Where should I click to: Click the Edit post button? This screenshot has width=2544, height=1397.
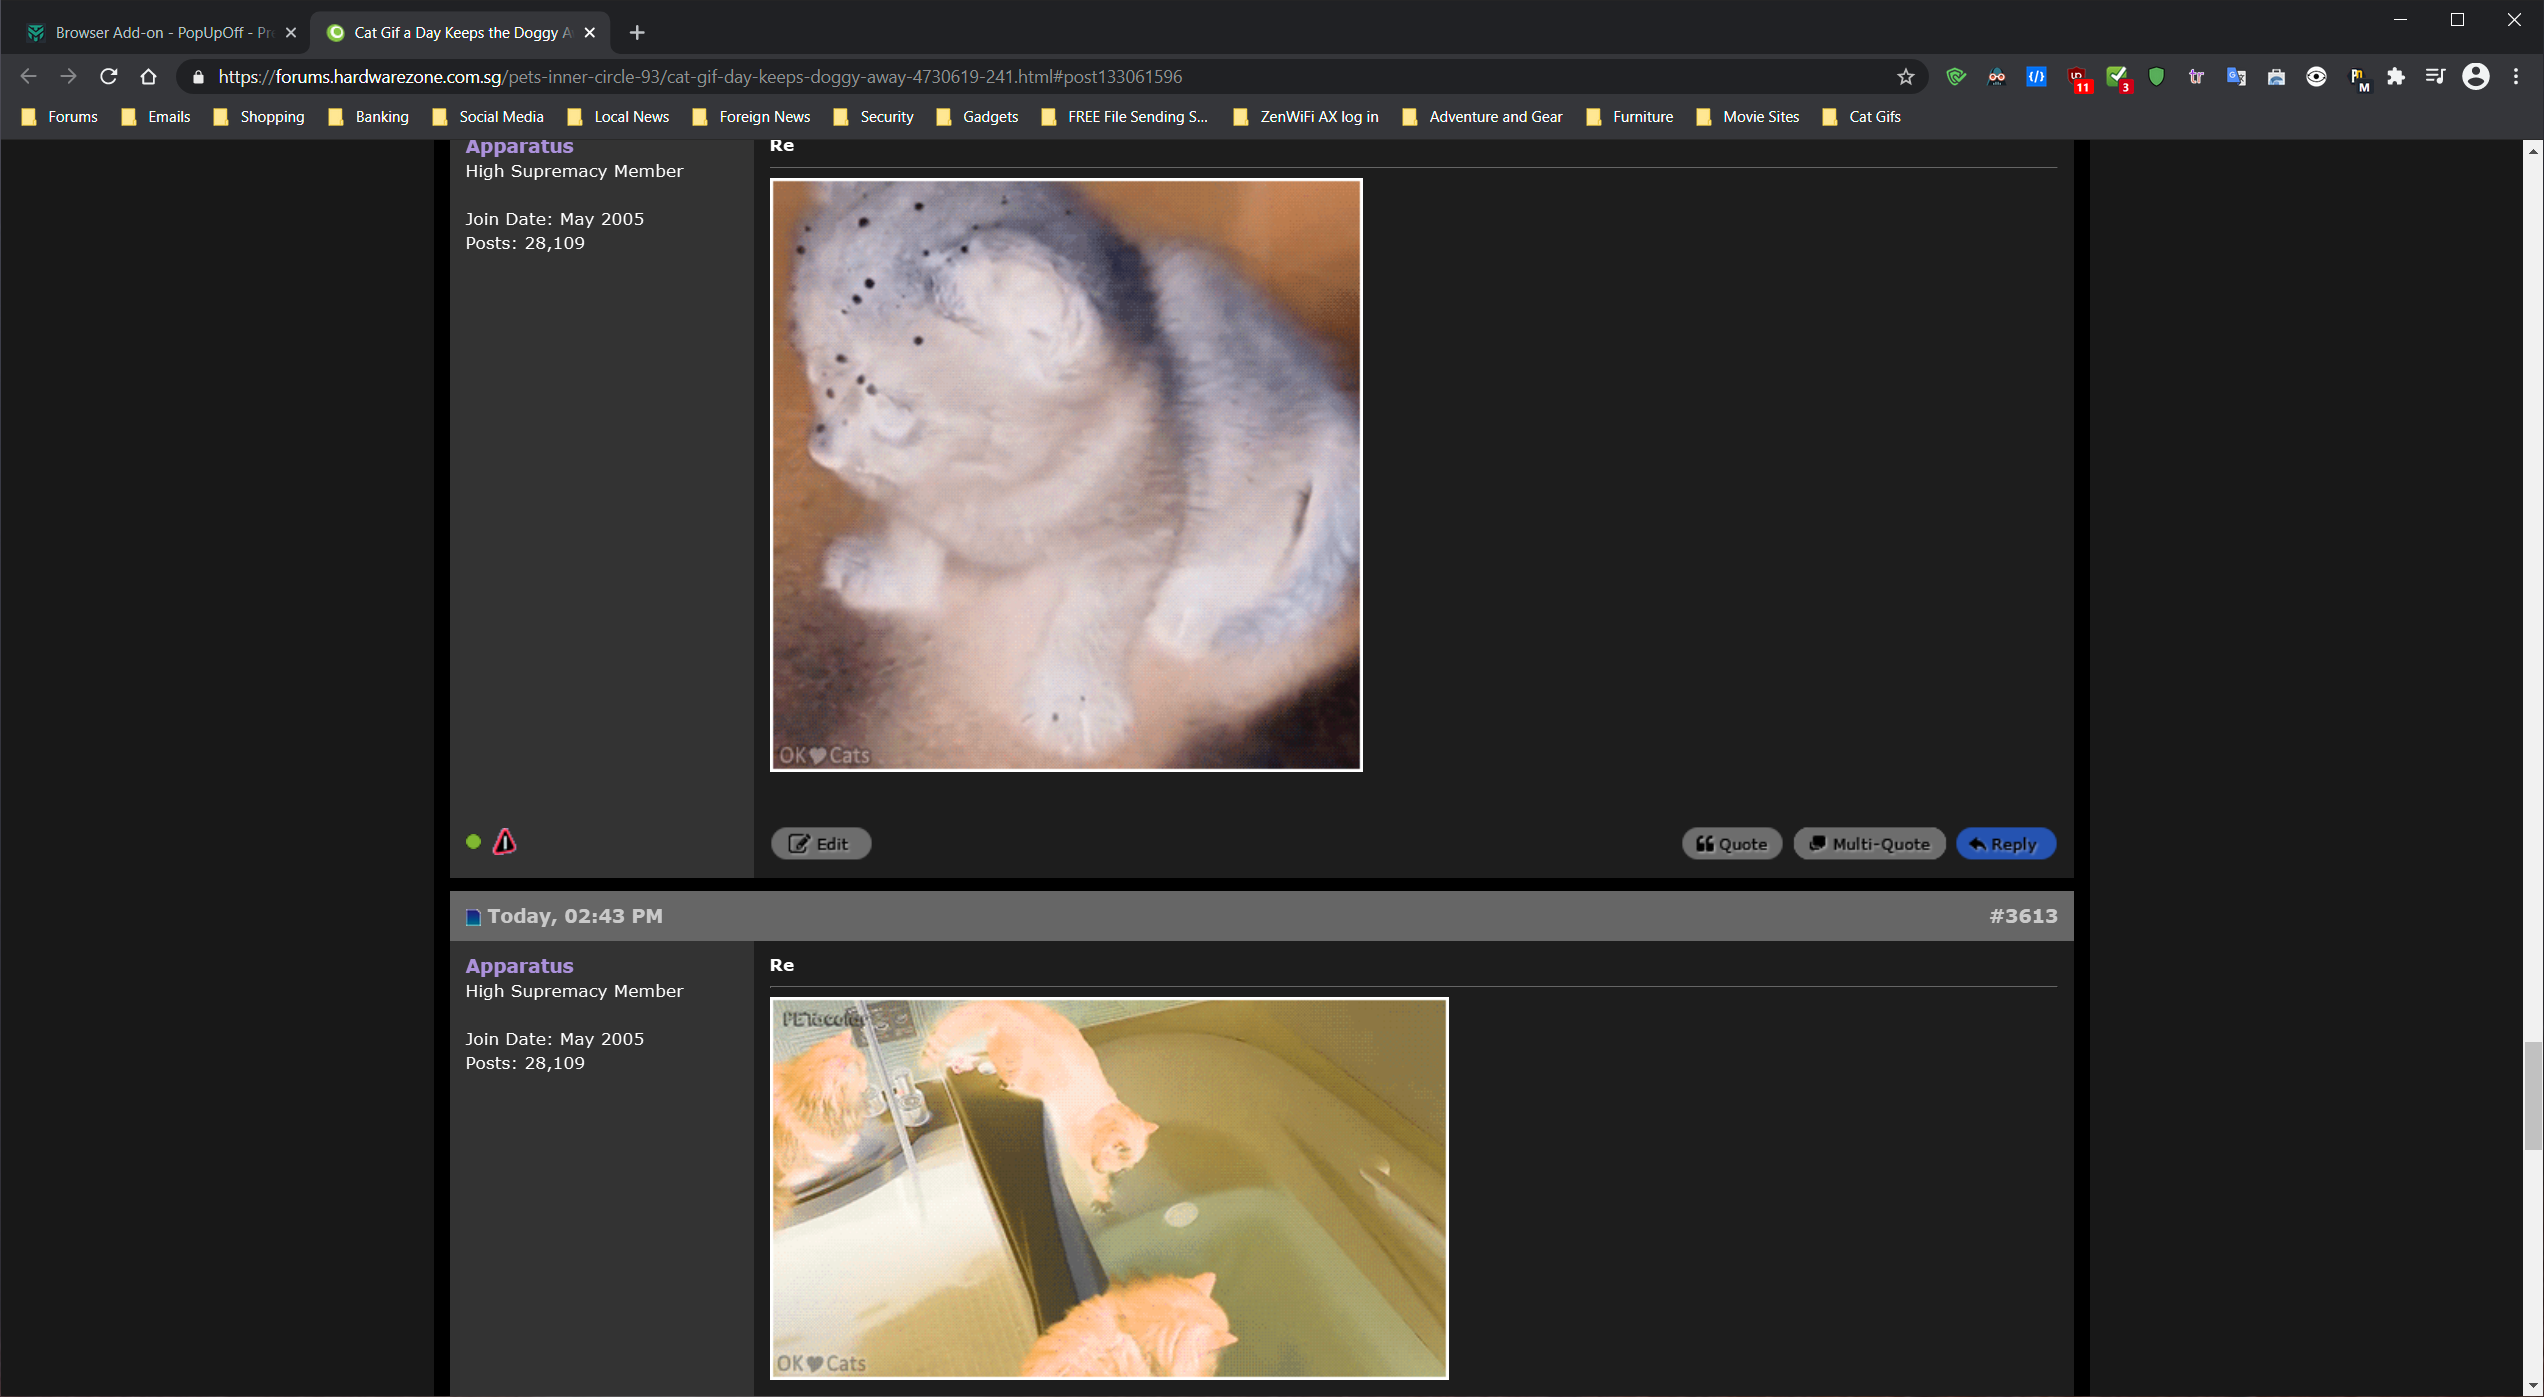tap(820, 844)
